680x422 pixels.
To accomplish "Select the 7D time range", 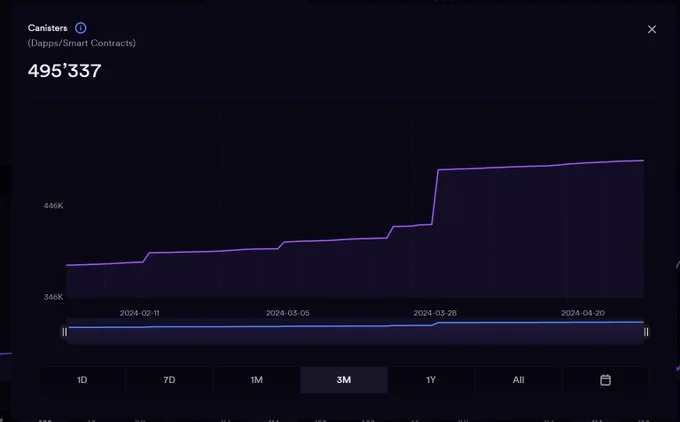I will [x=169, y=380].
